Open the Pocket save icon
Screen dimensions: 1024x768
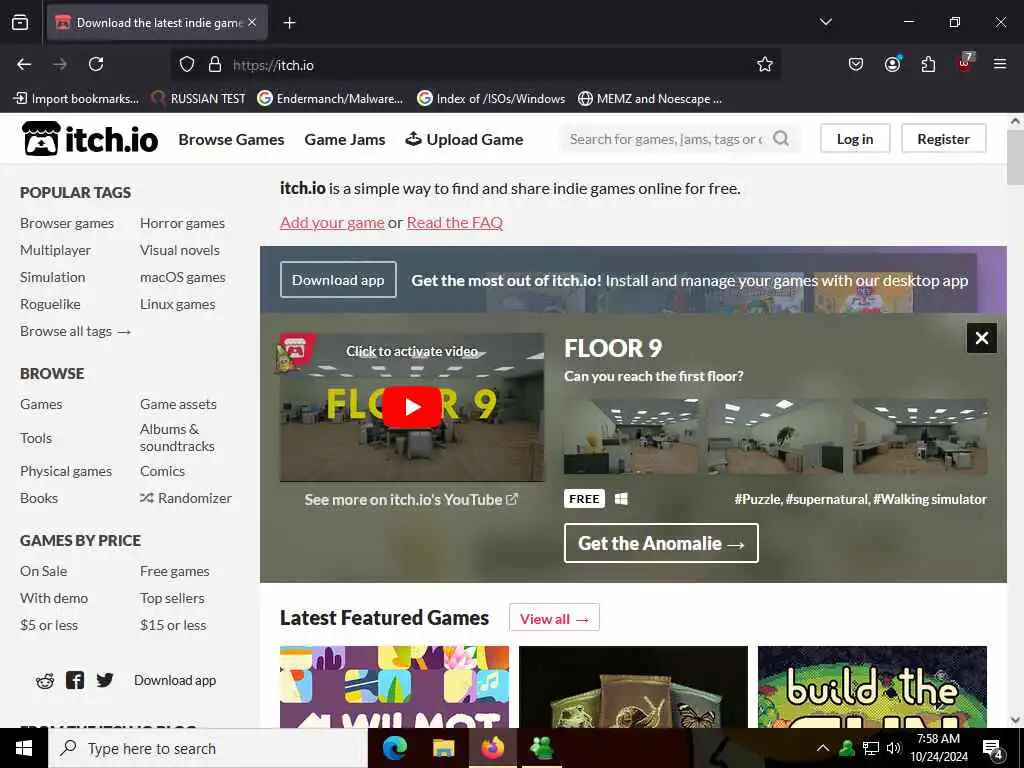pos(856,64)
